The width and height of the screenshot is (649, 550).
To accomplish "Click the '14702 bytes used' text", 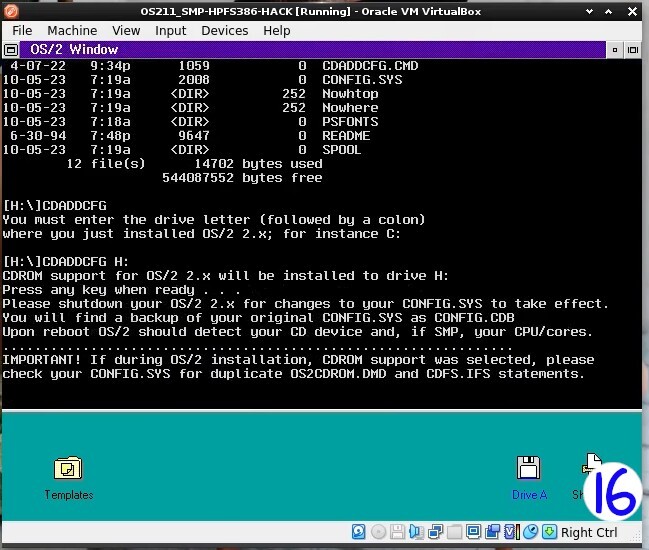I will (x=258, y=164).
